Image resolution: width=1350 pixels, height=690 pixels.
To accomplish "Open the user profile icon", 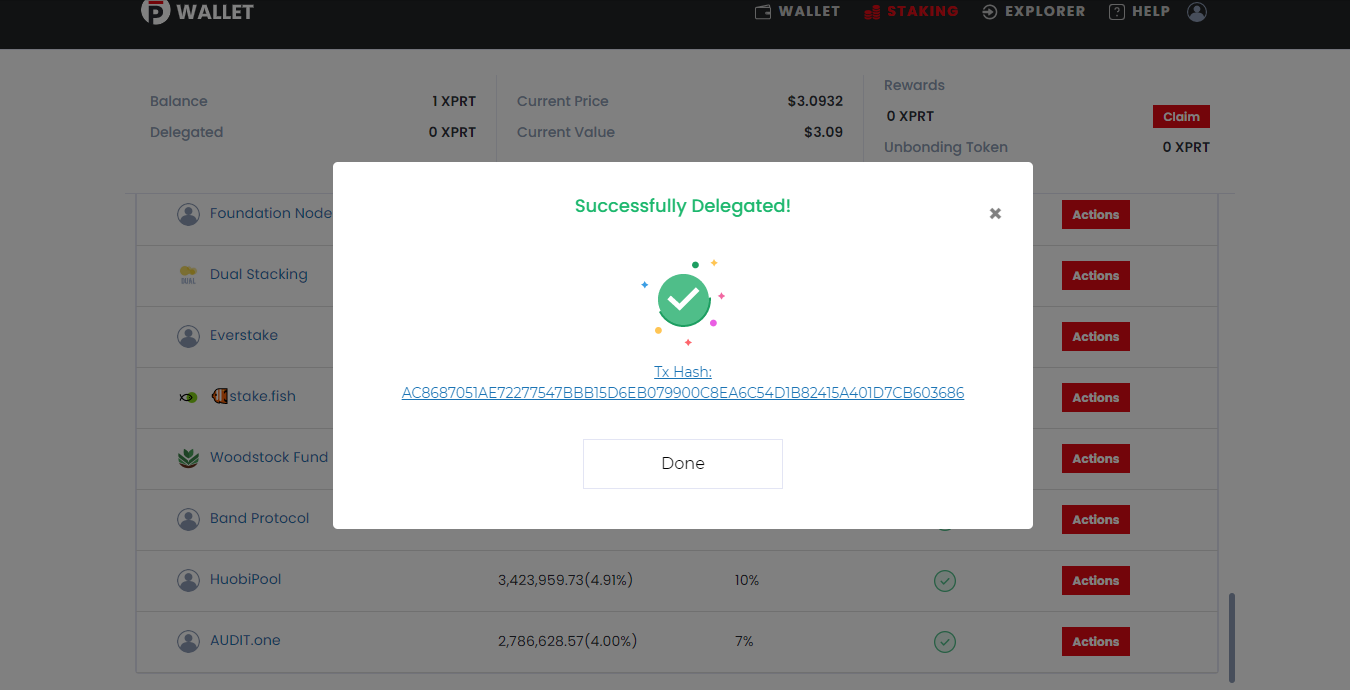I will 1197,12.
